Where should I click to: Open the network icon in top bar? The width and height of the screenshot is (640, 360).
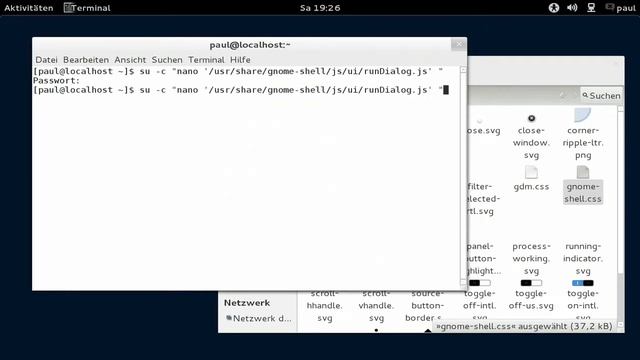pos(591,8)
